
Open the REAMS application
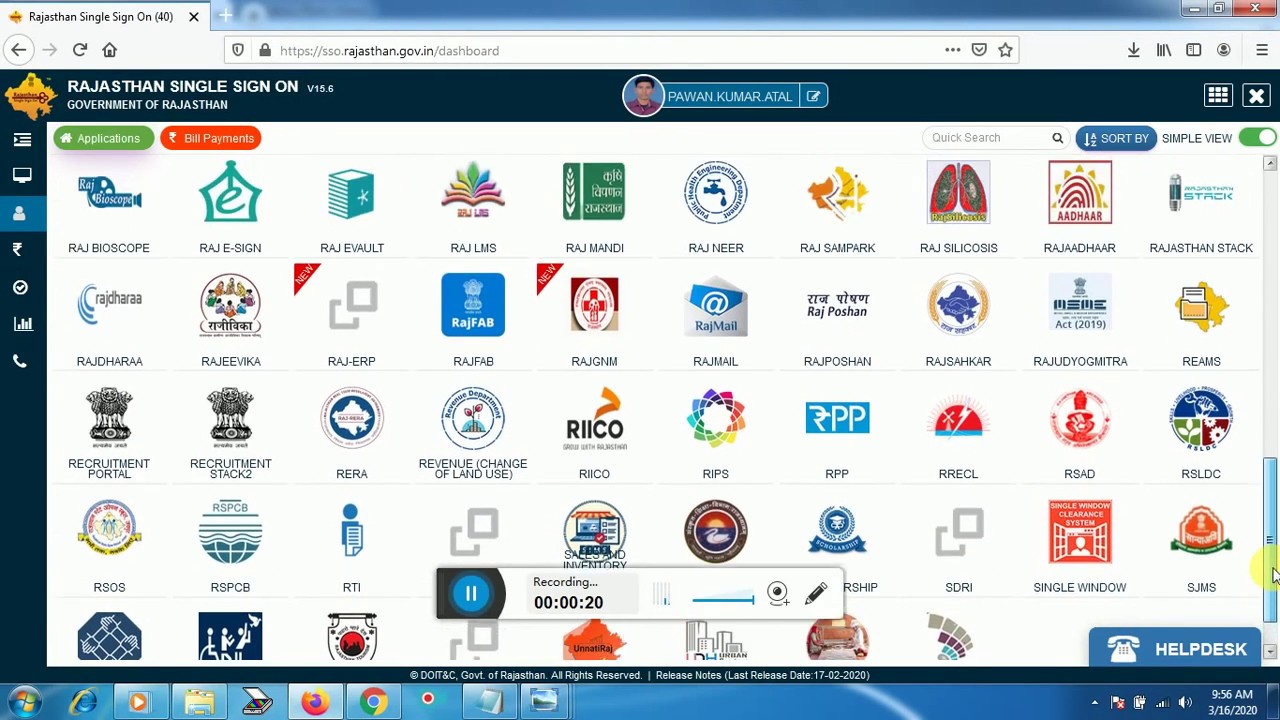pyautogui.click(x=1201, y=305)
